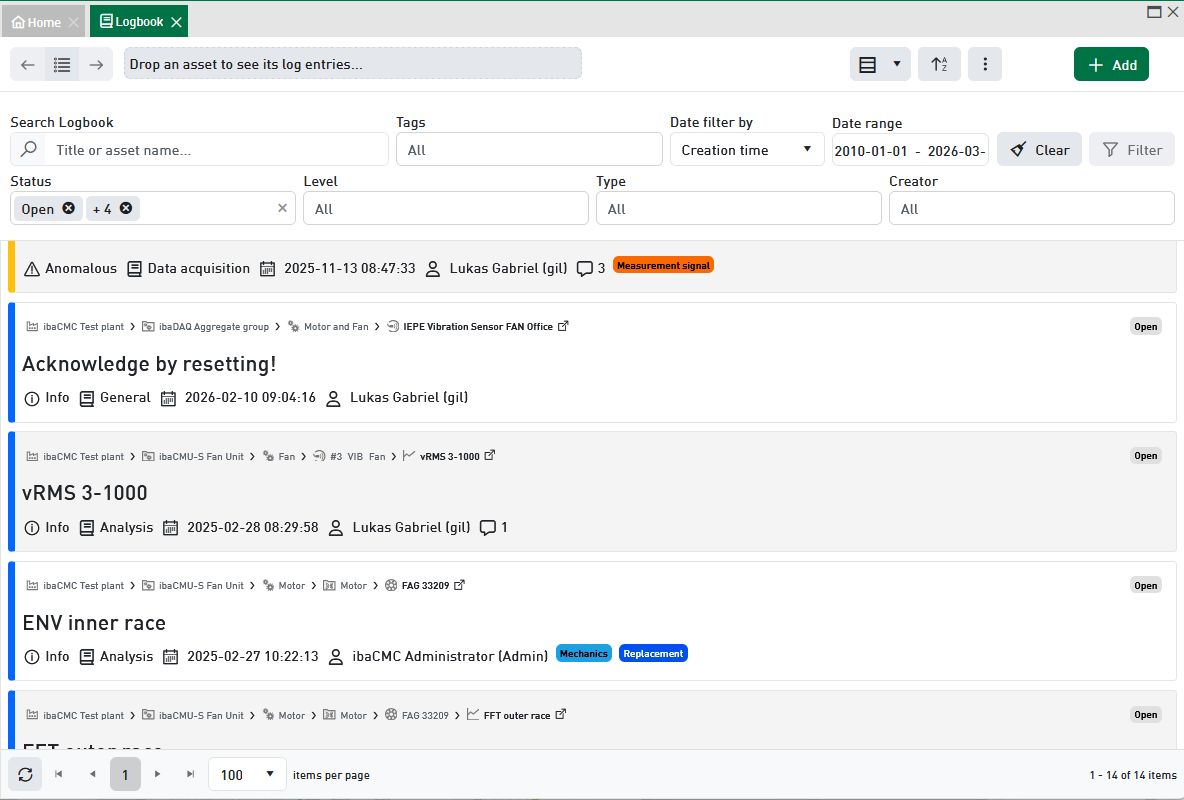The height and width of the screenshot is (800, 1184).
Task: Click the list view icon in navigation
Action: (62, 65)
